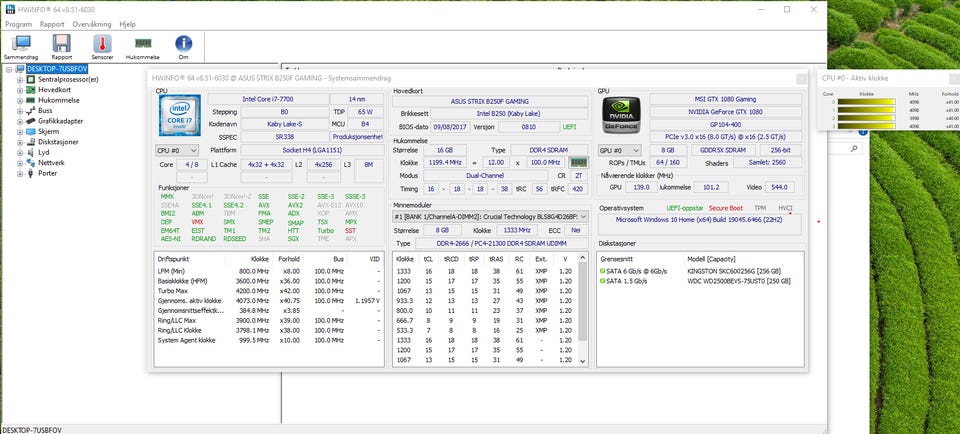Click the Intel B250 (Kaby Lake) chipset field

point(509,113)
